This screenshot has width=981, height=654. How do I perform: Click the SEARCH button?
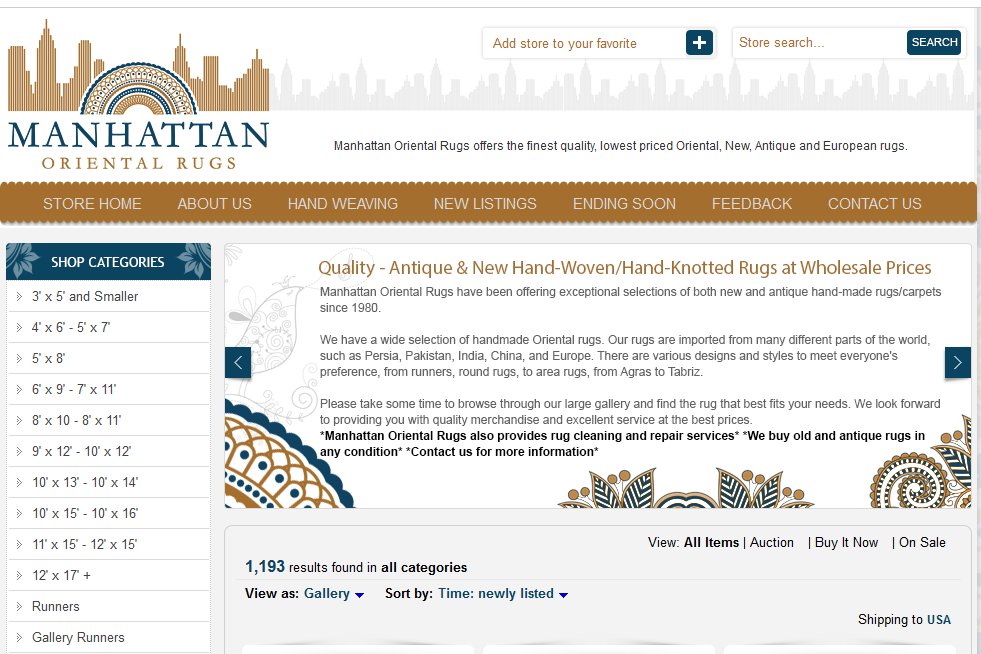pos(934,43)
